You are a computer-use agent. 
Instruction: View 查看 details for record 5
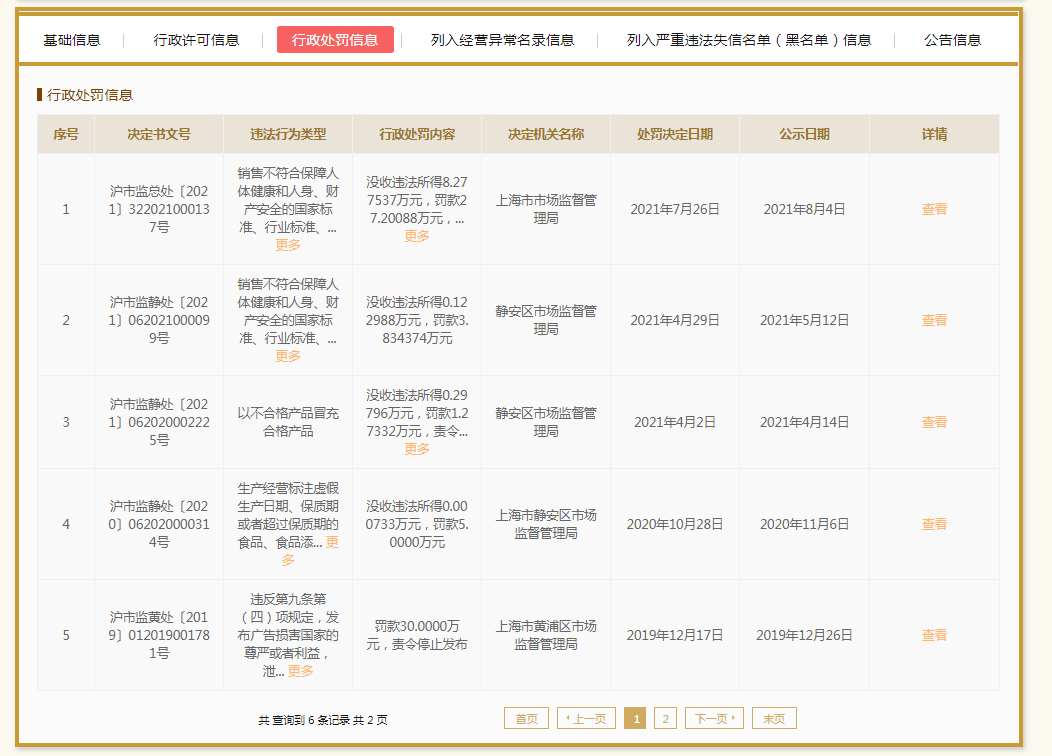tap(934, 635)
